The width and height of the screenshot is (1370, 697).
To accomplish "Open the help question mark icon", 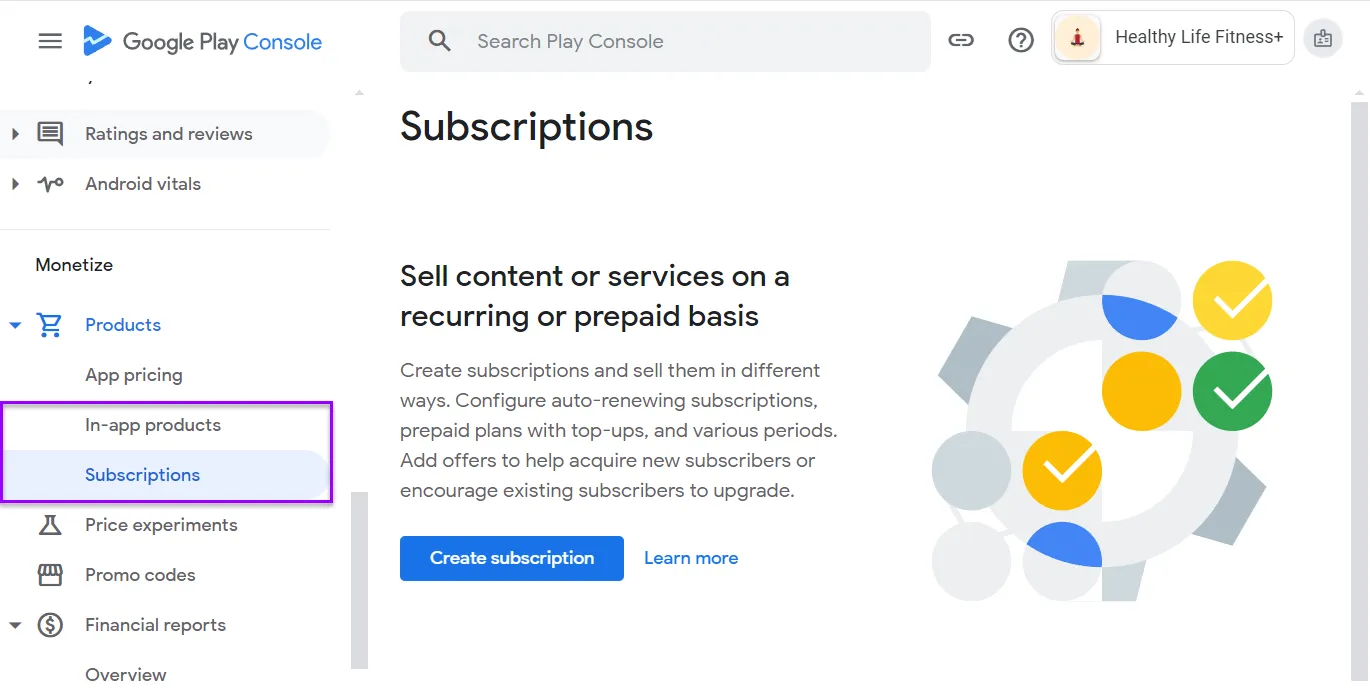I will (x=1020, y=39).
